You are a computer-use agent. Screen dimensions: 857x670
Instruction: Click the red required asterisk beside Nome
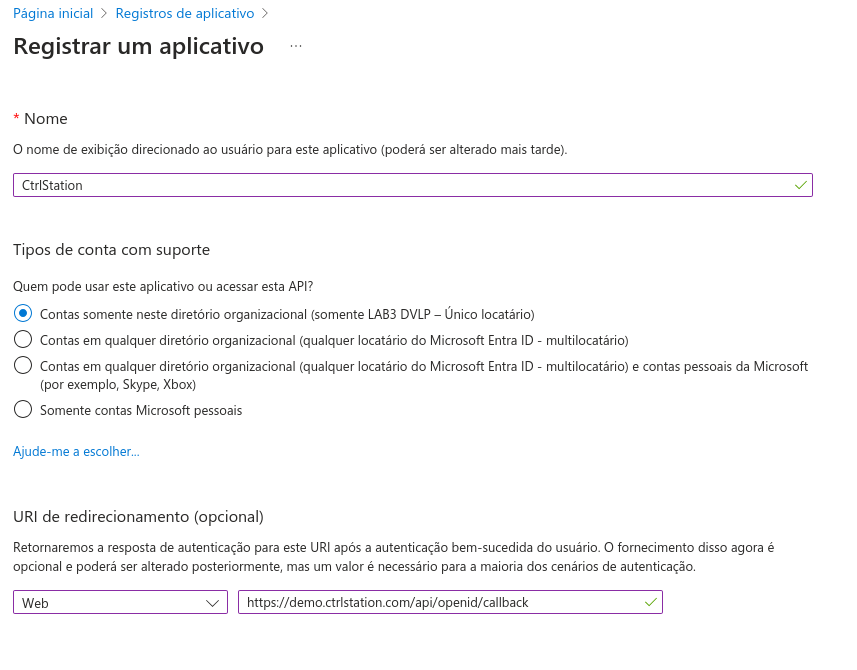pyautogui.click(x=16, y=118)
